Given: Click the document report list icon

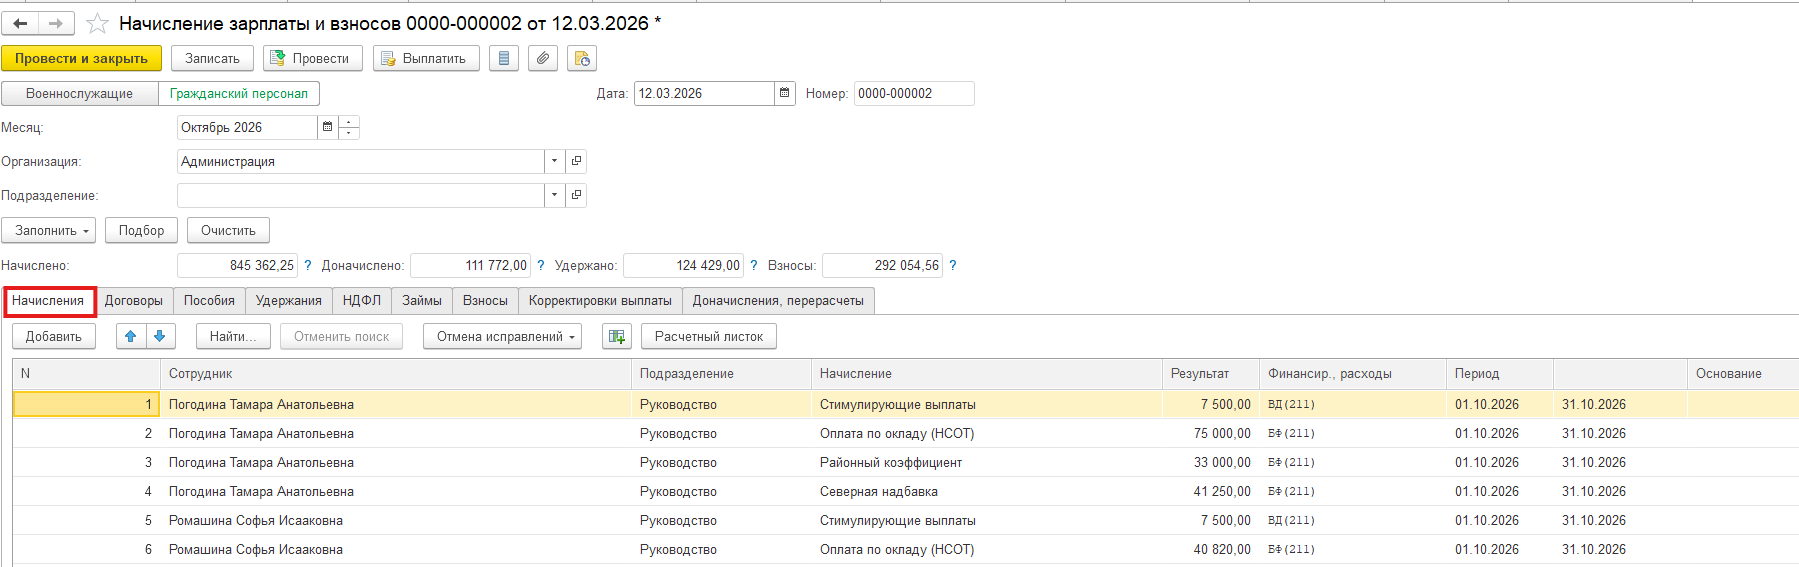Looking at the screenshot, I should click(x=504, y=59).
